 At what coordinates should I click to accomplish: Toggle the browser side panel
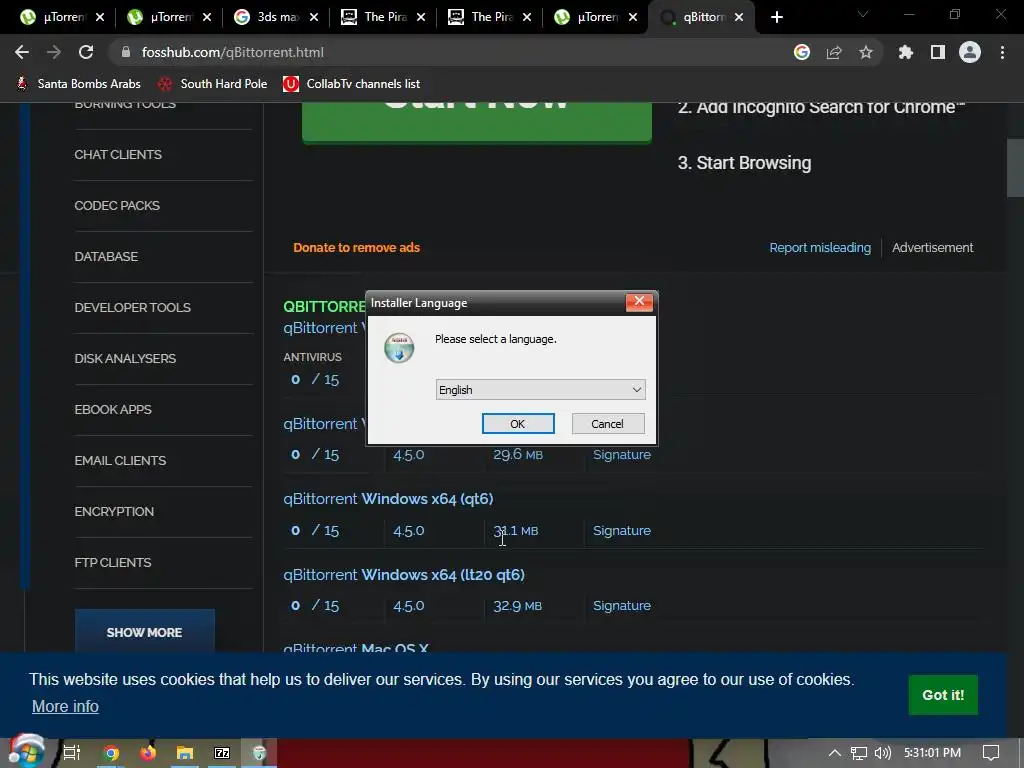[x=938, y=52]
